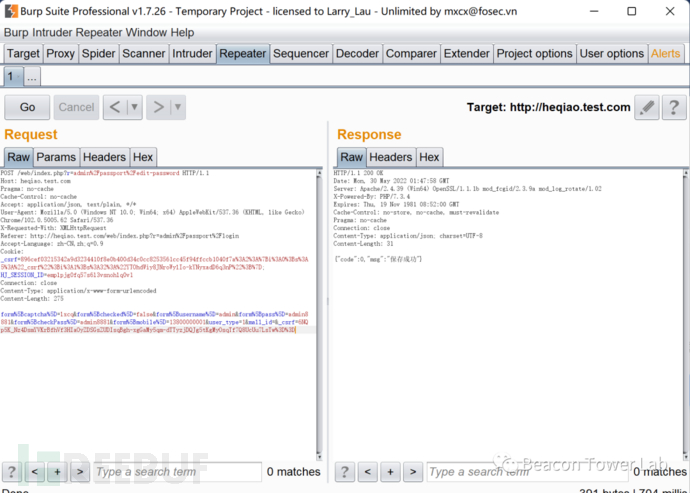
Task: Click the Response search help icon
Action: [345, 472]
